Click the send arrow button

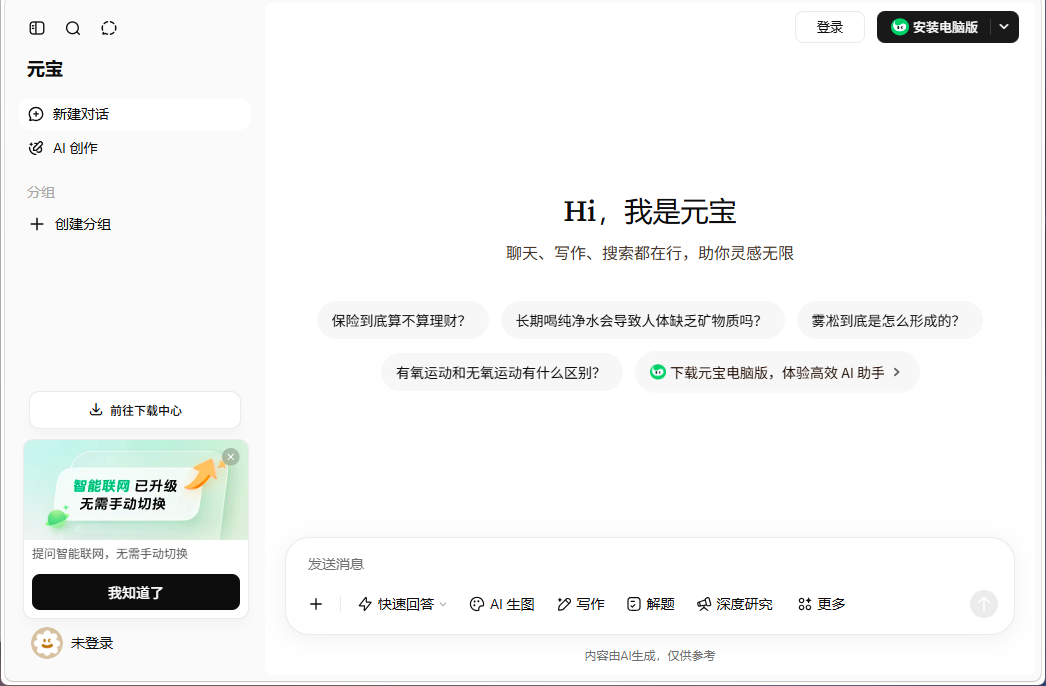pyautogui.click(x=983, y=604)
